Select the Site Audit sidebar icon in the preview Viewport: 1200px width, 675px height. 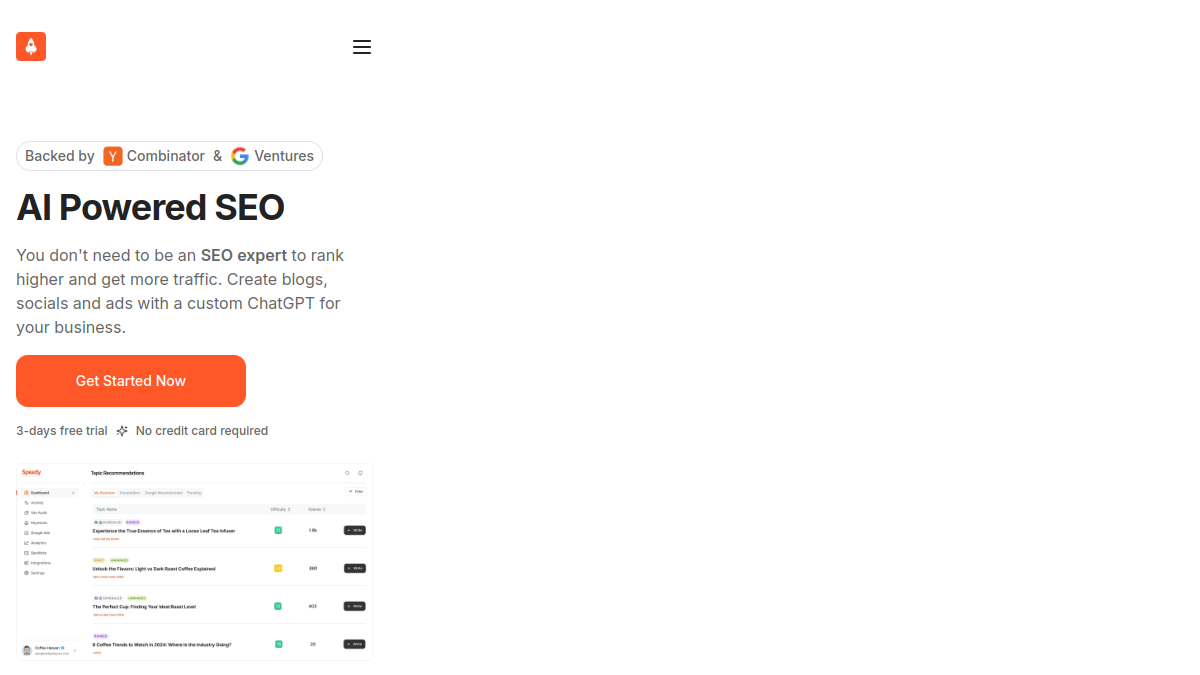pyautogui.click(x=27, y=513)
